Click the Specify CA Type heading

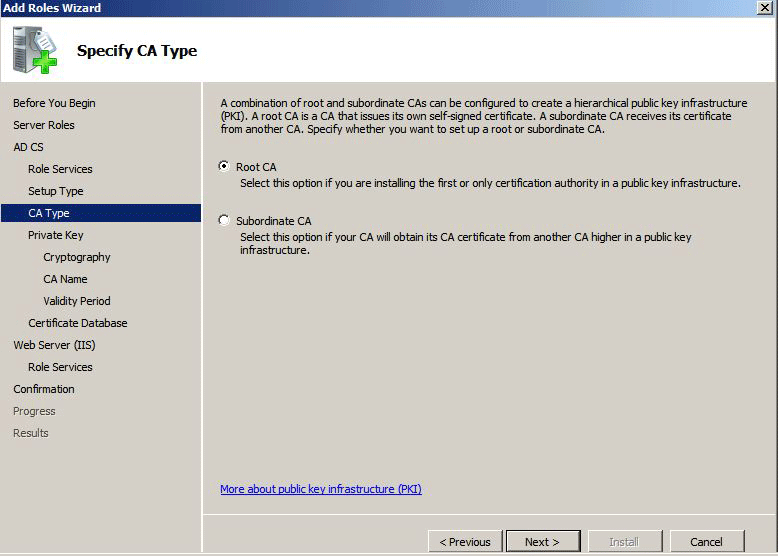point(137,51)
